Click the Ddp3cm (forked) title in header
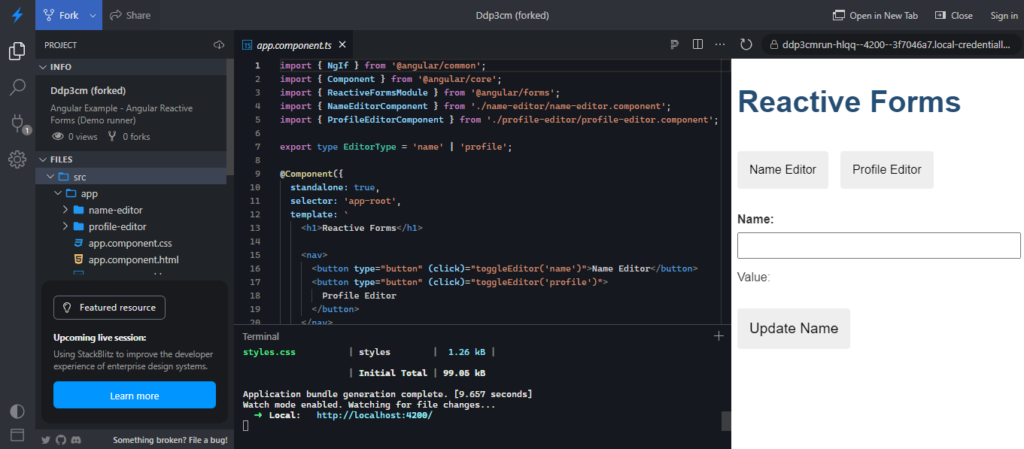This screenshot has height=449, width=1024. 512,15
